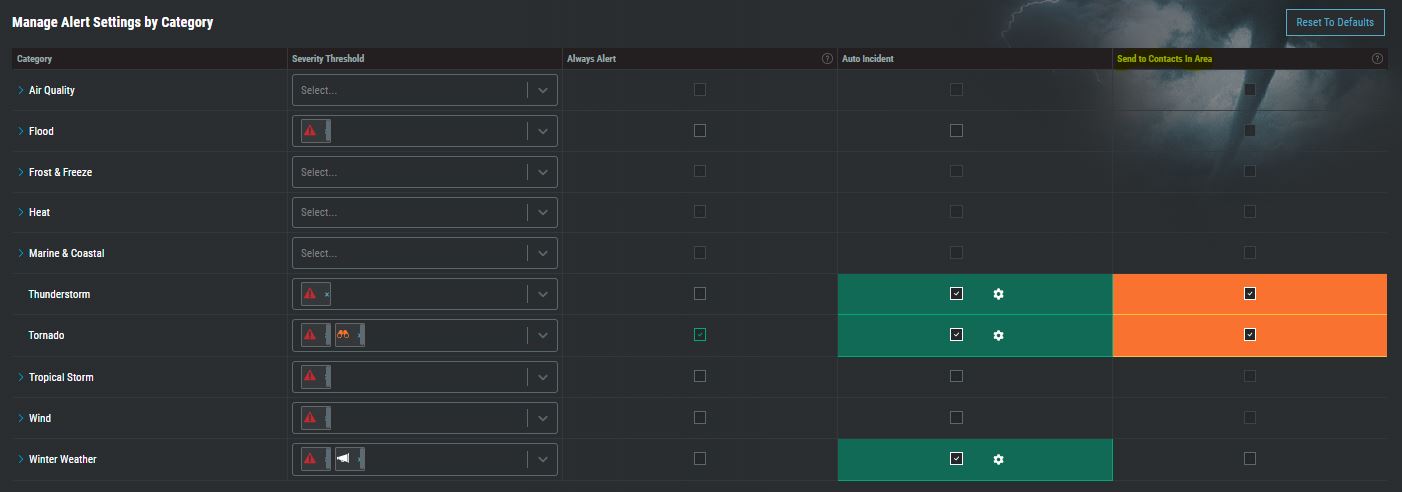The image size is (1402, 492).
Task: Click the Severity Threshold column header
Action: pyautogui.click(x=328, y=59)
